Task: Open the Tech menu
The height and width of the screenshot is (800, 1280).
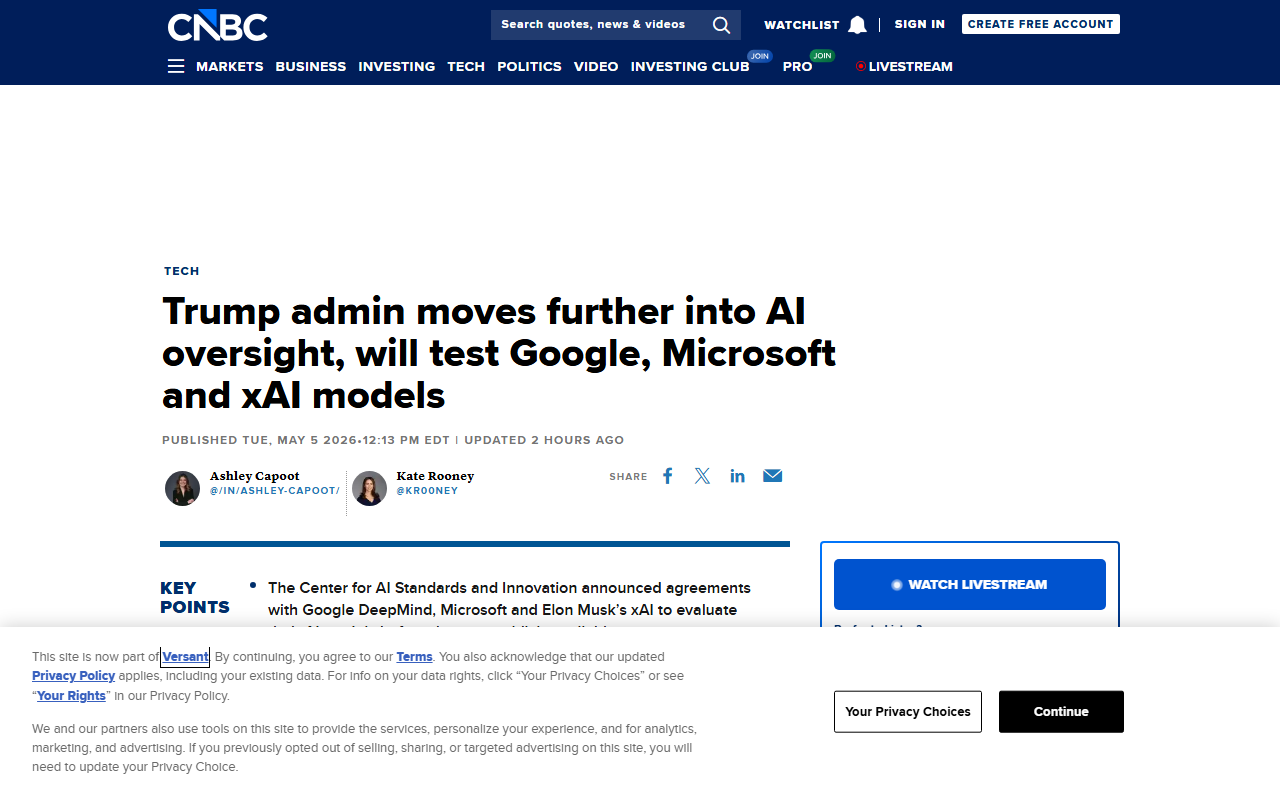Action: point(466,66)
